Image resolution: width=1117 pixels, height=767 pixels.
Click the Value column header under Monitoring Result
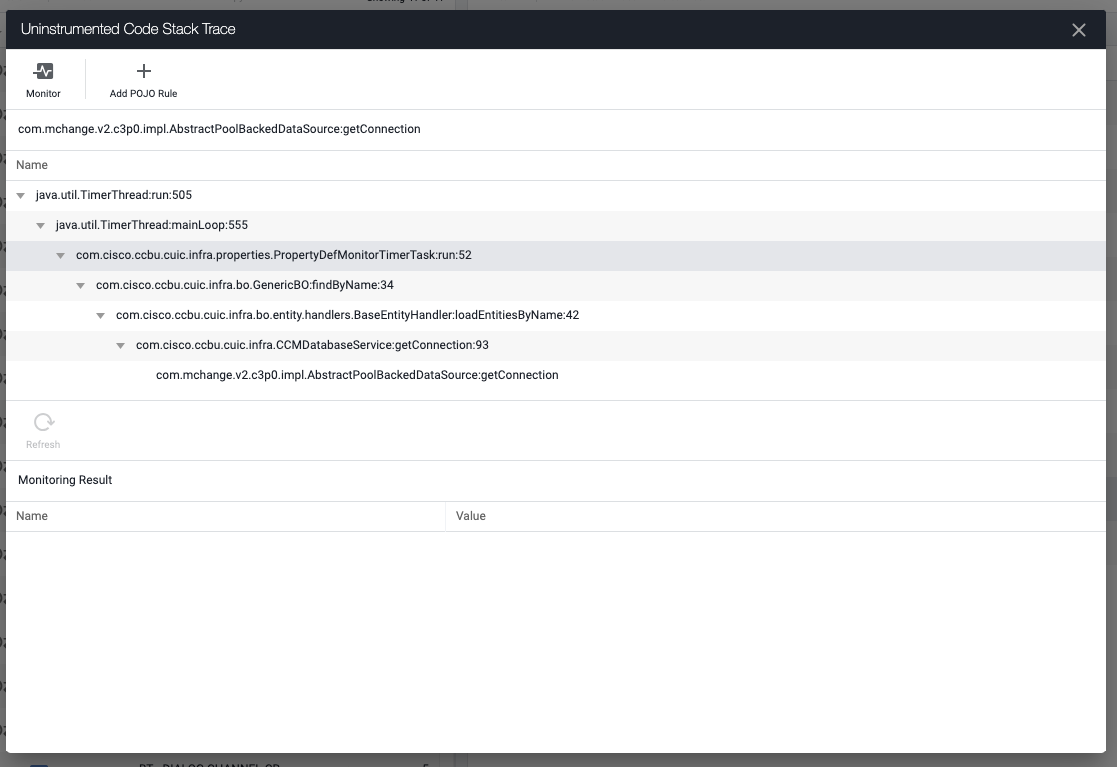click(471, 516)
